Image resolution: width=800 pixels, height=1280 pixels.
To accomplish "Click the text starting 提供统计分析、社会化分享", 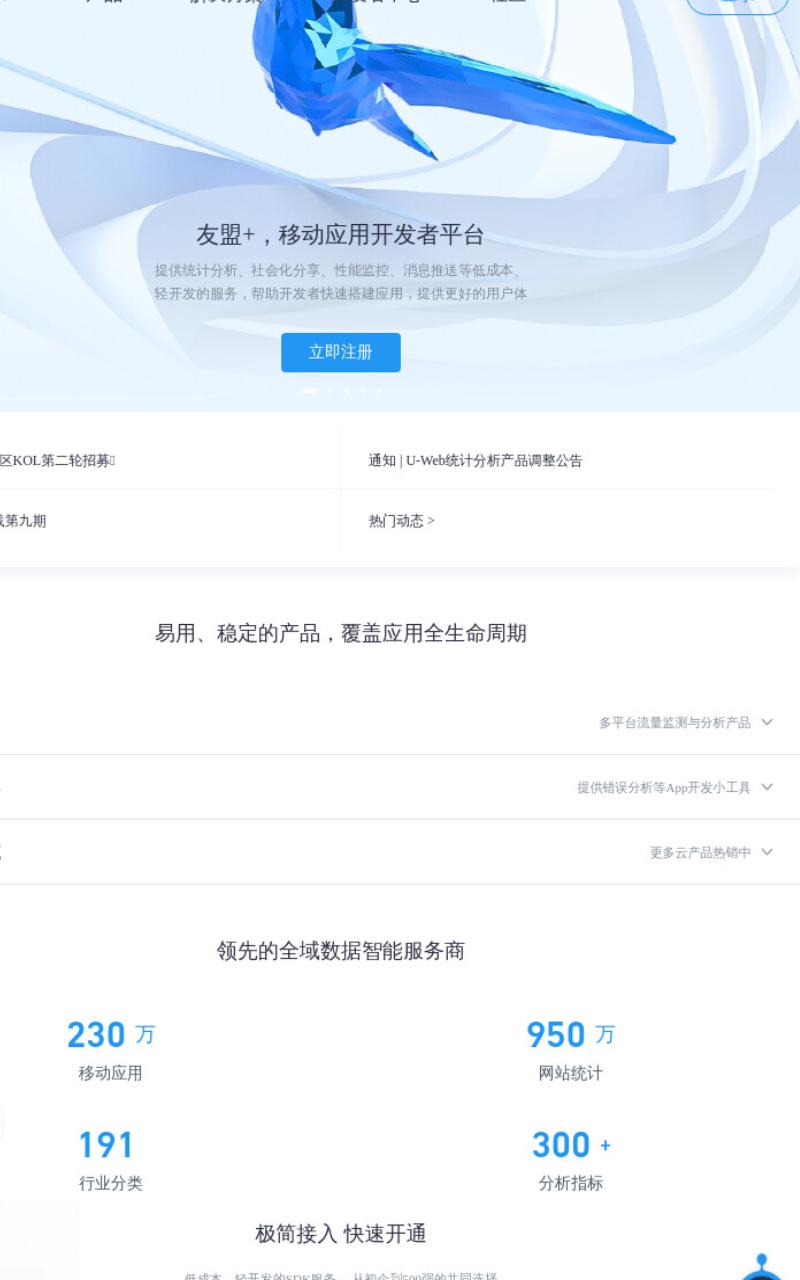I will pyautogui.click(x=340, y=282).
